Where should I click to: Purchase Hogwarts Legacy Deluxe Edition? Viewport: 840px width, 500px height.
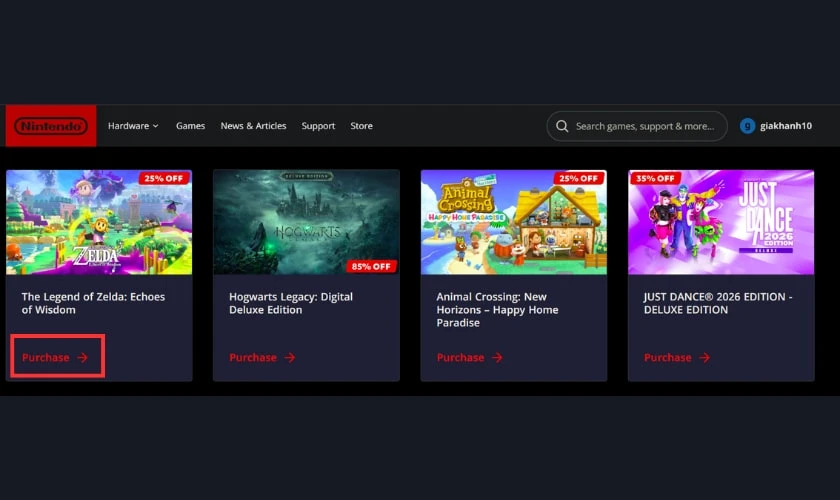tap(262, 357)
